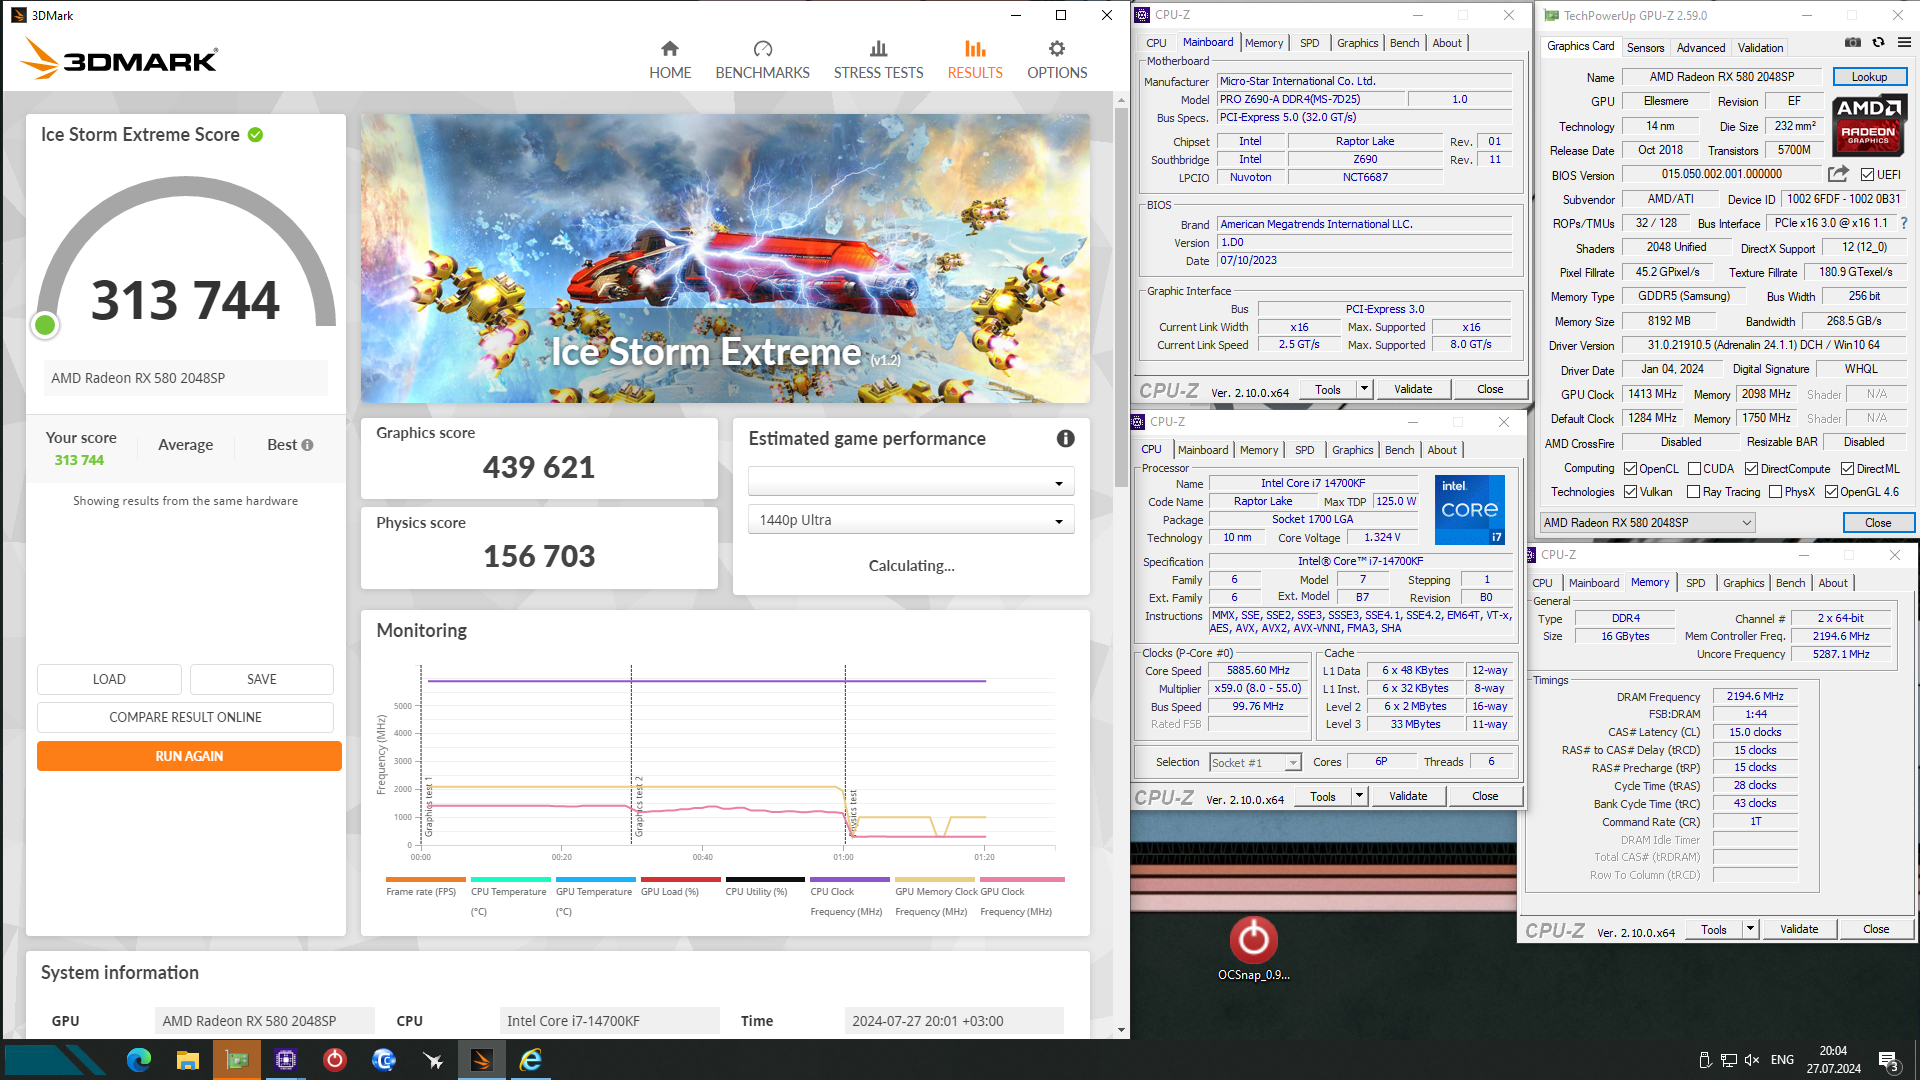Click the purple CPU Clock legend swatch
The image size is (1920, 1080).
(x=850, y=880)
